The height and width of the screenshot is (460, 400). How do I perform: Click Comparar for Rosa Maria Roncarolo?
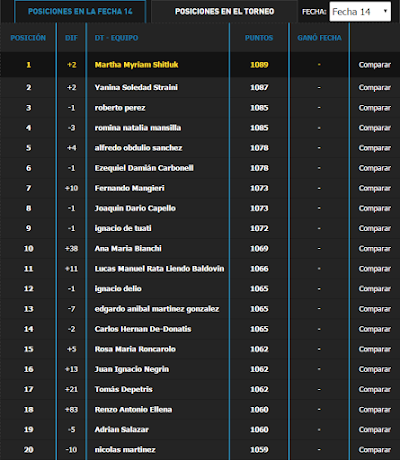click(x=375, y=349)
